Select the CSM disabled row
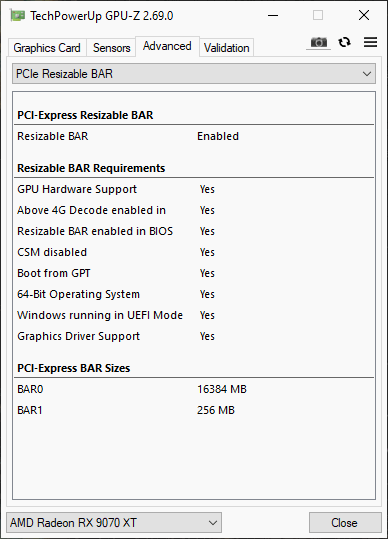The height and width of the screenshot is (539, 388). pos(194,252)
